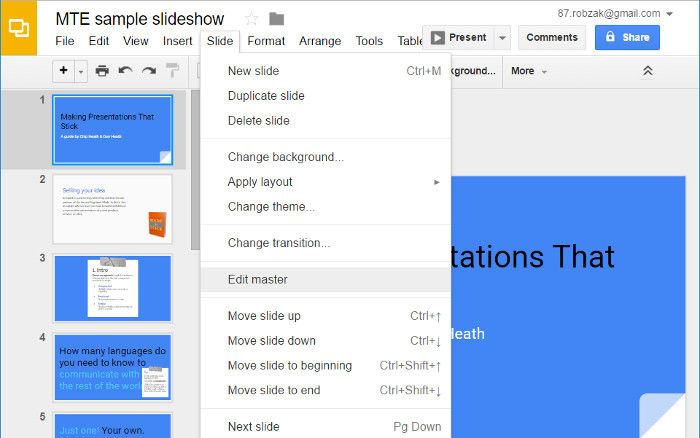This screenshot has height=438, width=700.
Task: Open account dropdown beside email address
Action: click(x=670, y=14)
